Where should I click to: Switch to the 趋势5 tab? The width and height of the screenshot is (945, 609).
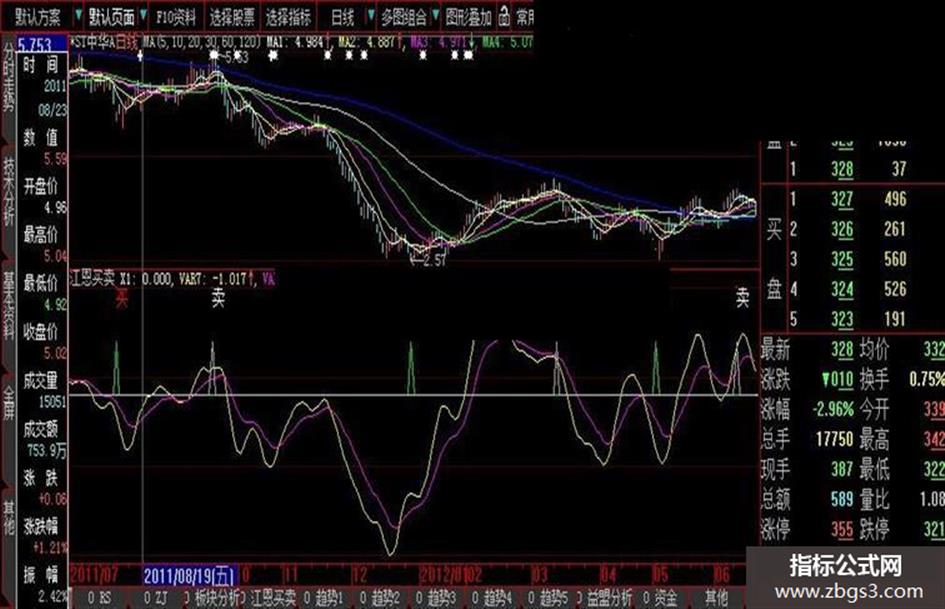tap(548, 598)
